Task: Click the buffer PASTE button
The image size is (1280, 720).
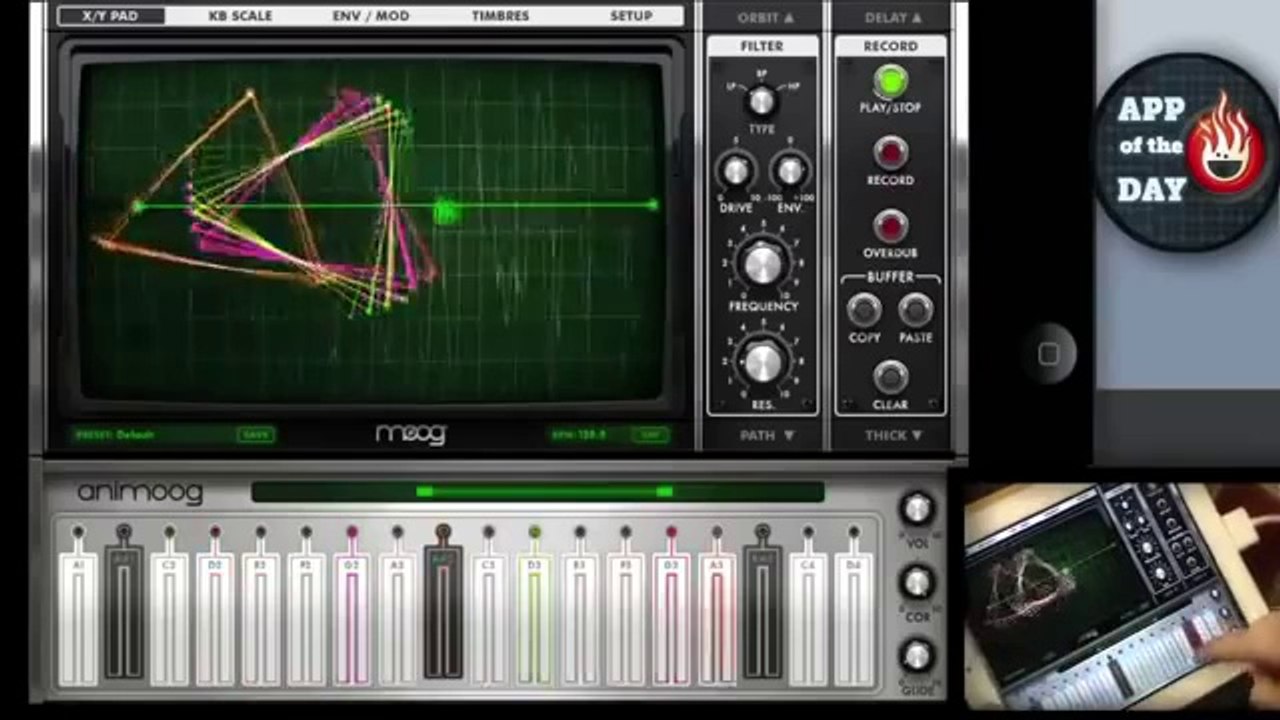Action: click(x=915, y=311)
